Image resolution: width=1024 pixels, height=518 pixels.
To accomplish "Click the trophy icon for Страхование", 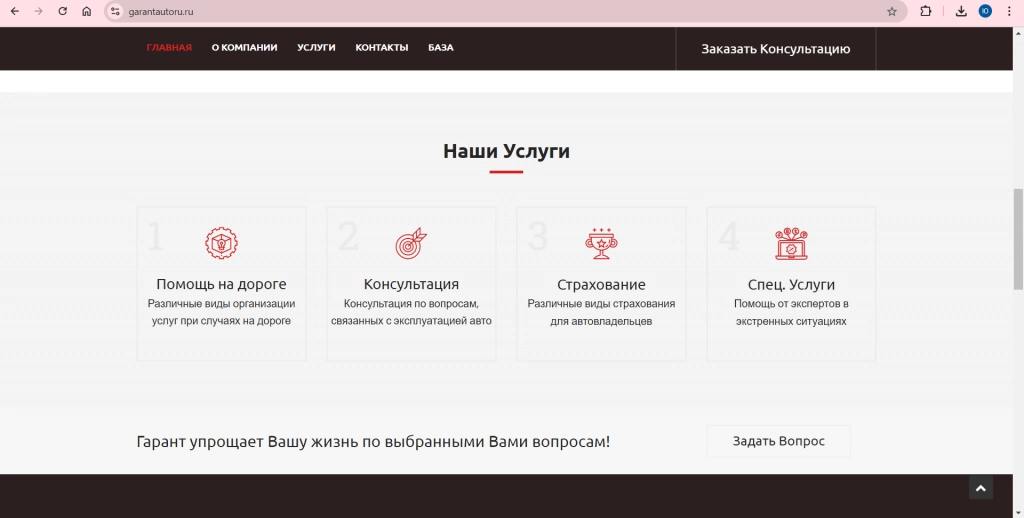I will click(x=601, y=244).
